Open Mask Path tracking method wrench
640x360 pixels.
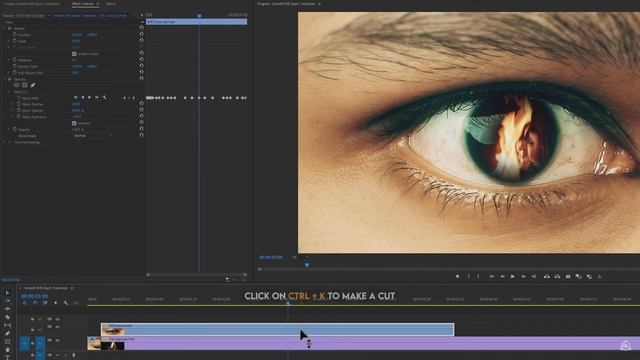(104, 98)
